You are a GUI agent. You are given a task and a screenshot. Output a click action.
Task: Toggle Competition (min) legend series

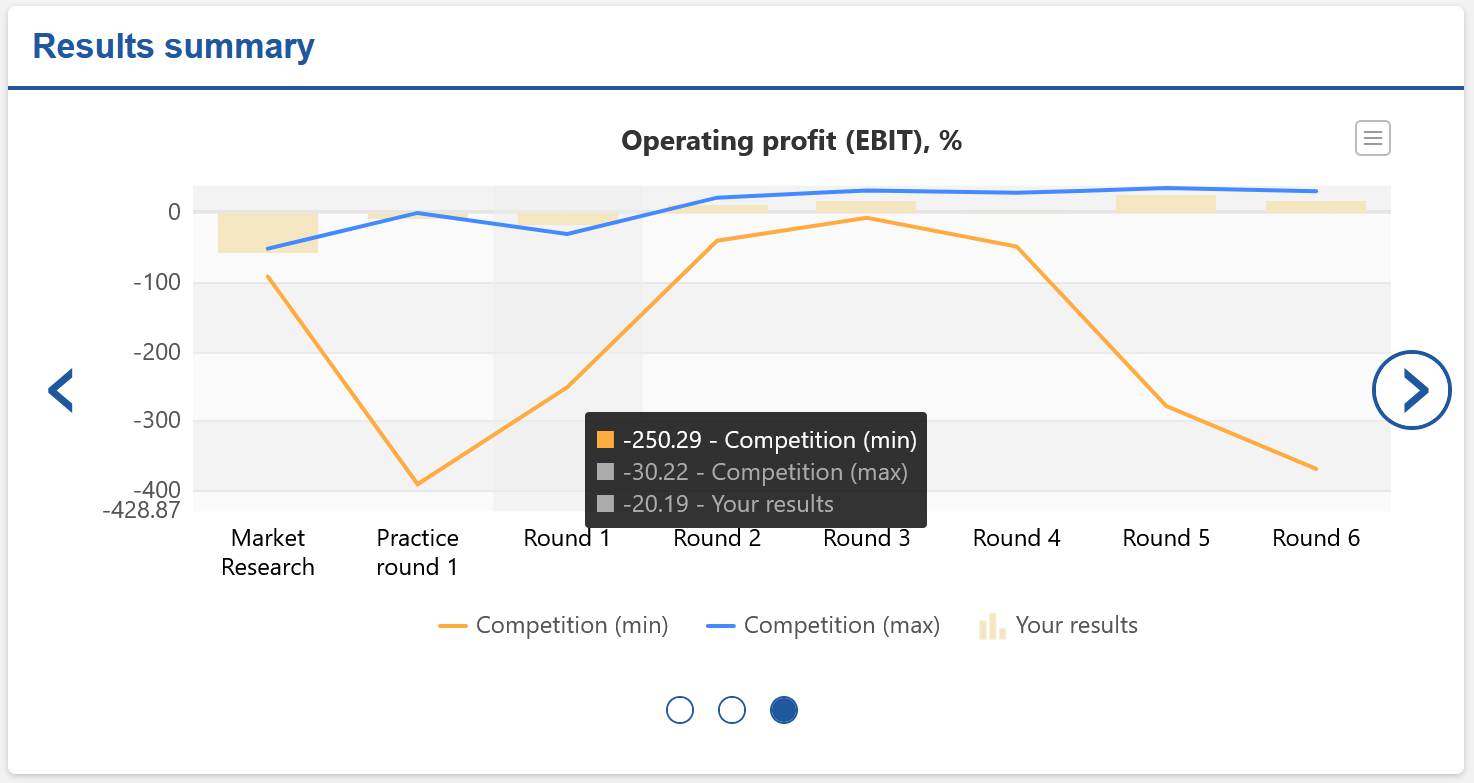tap(571, 626)
